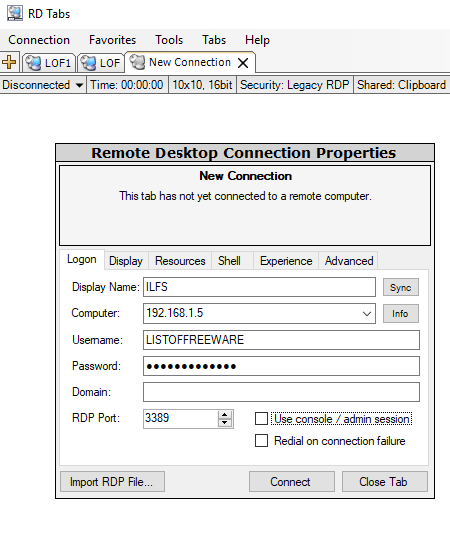Click the Time 00:00:00 status entry
450x549 pixels.
pos(127,85)
